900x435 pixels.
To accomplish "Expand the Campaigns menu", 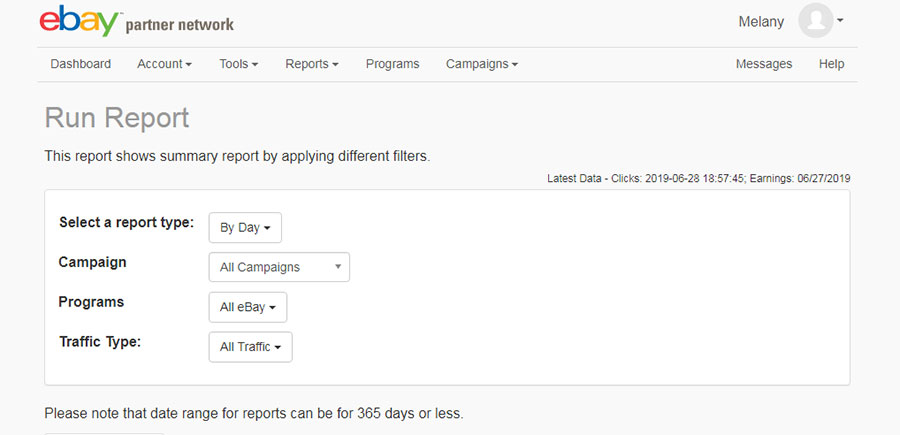I will [482, 64].
